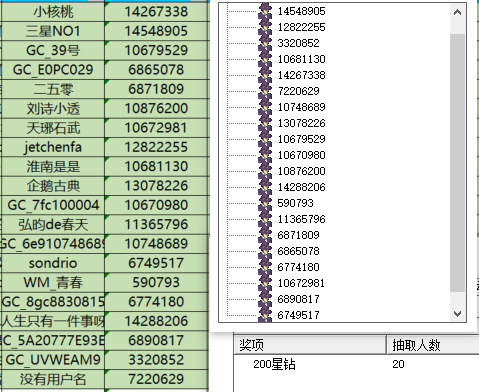Click the cell with ID 11365796 in spreadsheet
Screen dimensions: 479x392
click(x=156, y=225)
